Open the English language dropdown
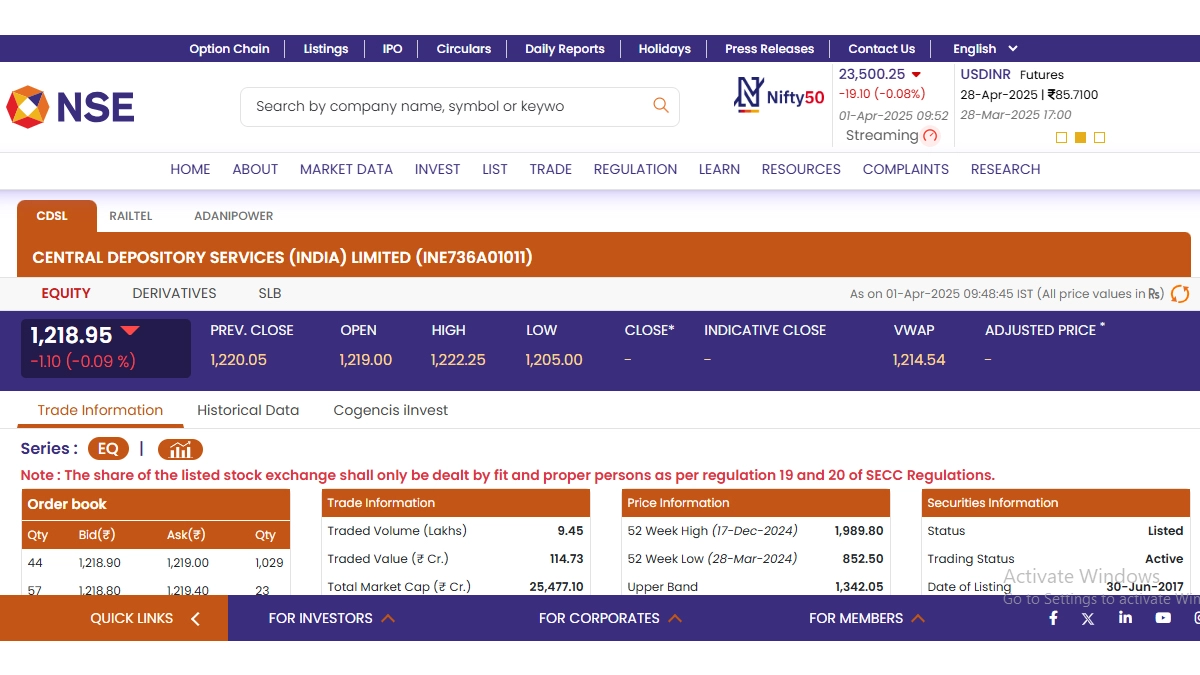Viewport: 1200px width, 675px height. (985, 48)
